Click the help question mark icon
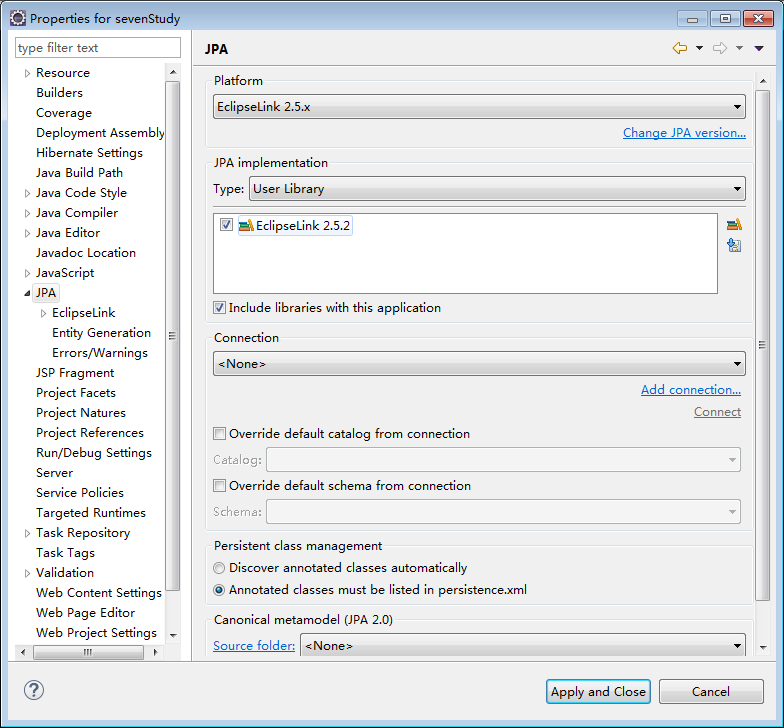 [x=34, y=690]
